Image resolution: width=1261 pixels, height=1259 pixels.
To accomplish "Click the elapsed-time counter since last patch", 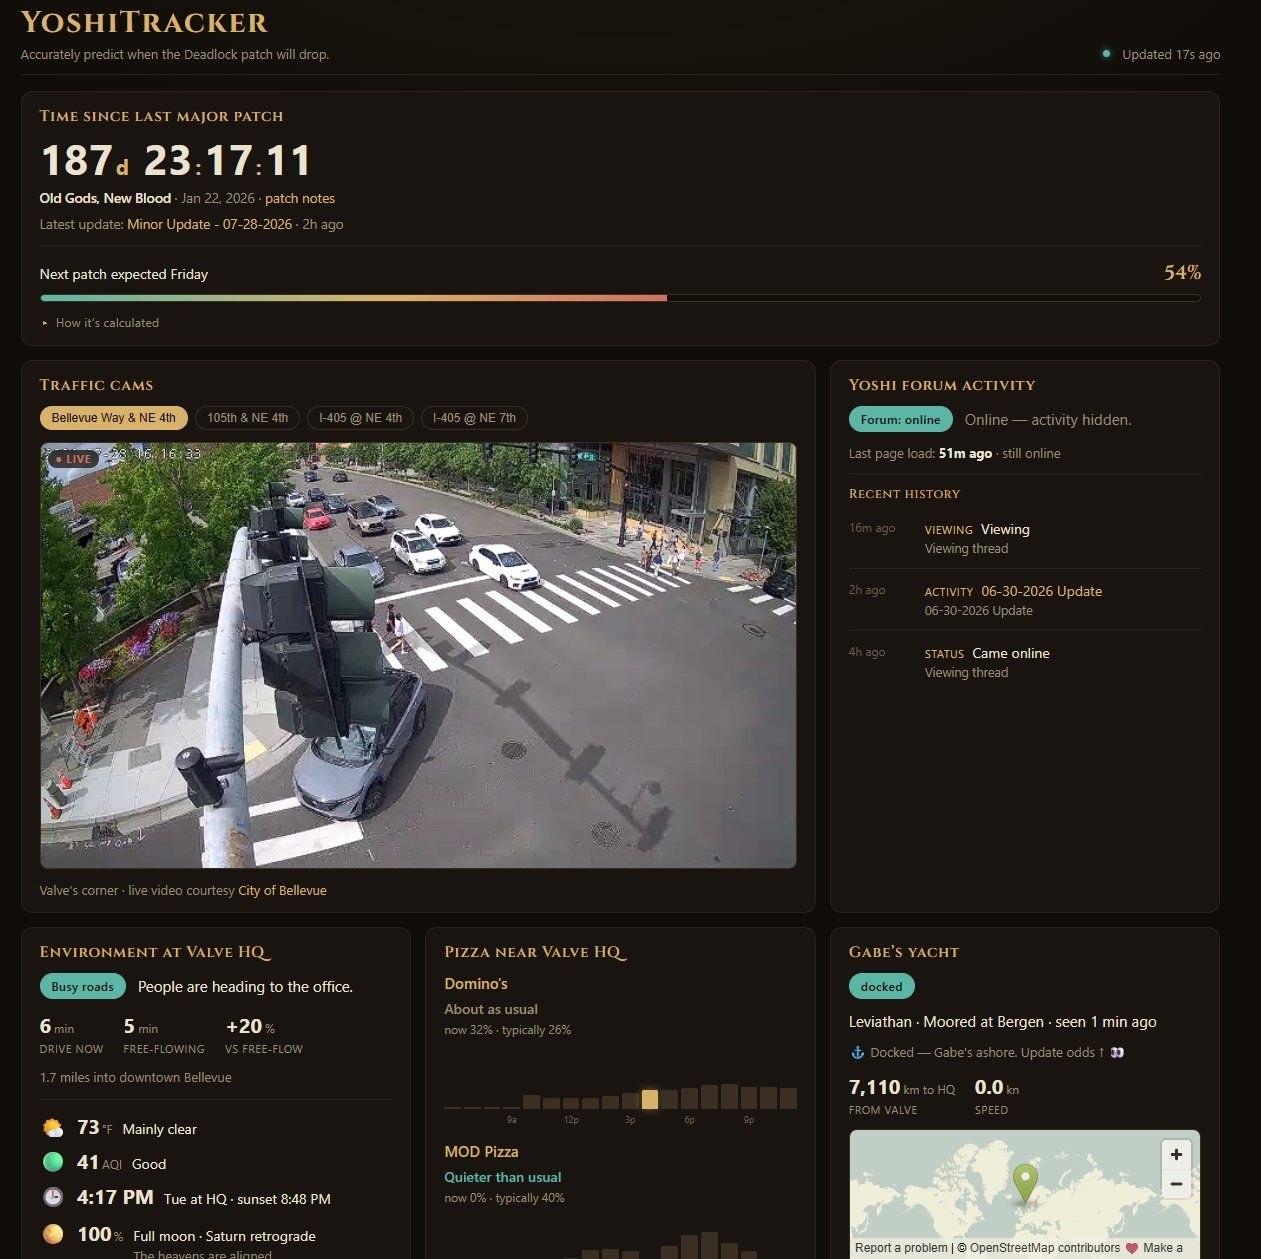I will click(176, 160).
